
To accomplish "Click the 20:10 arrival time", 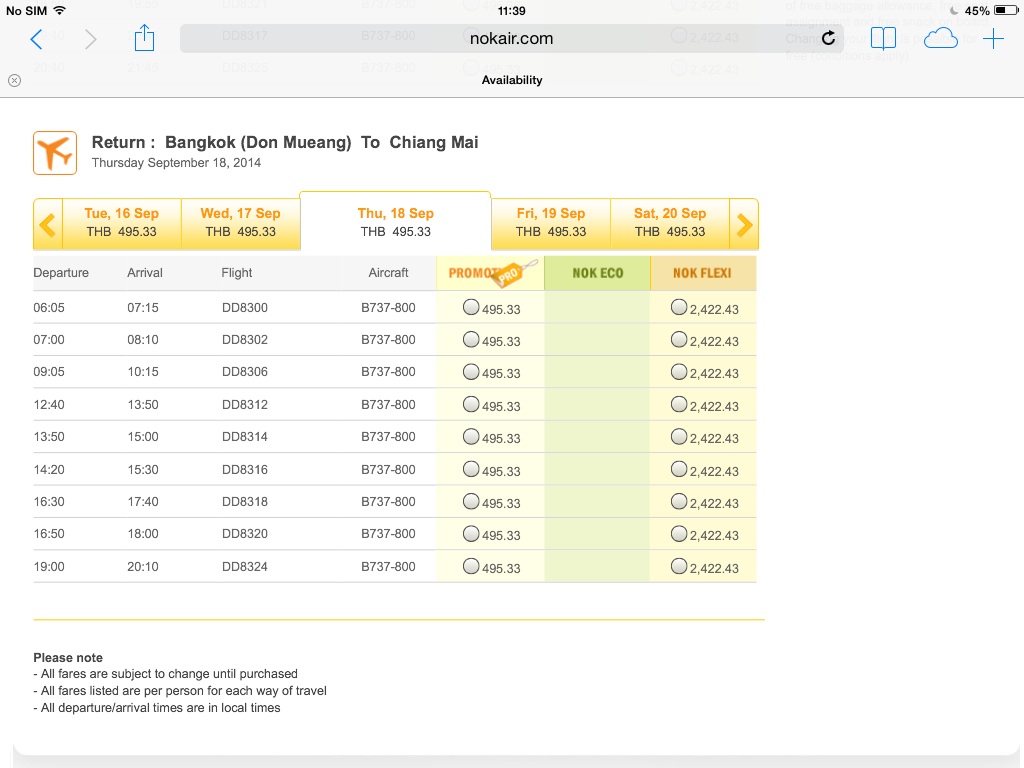I will click(x=143, y=566).
